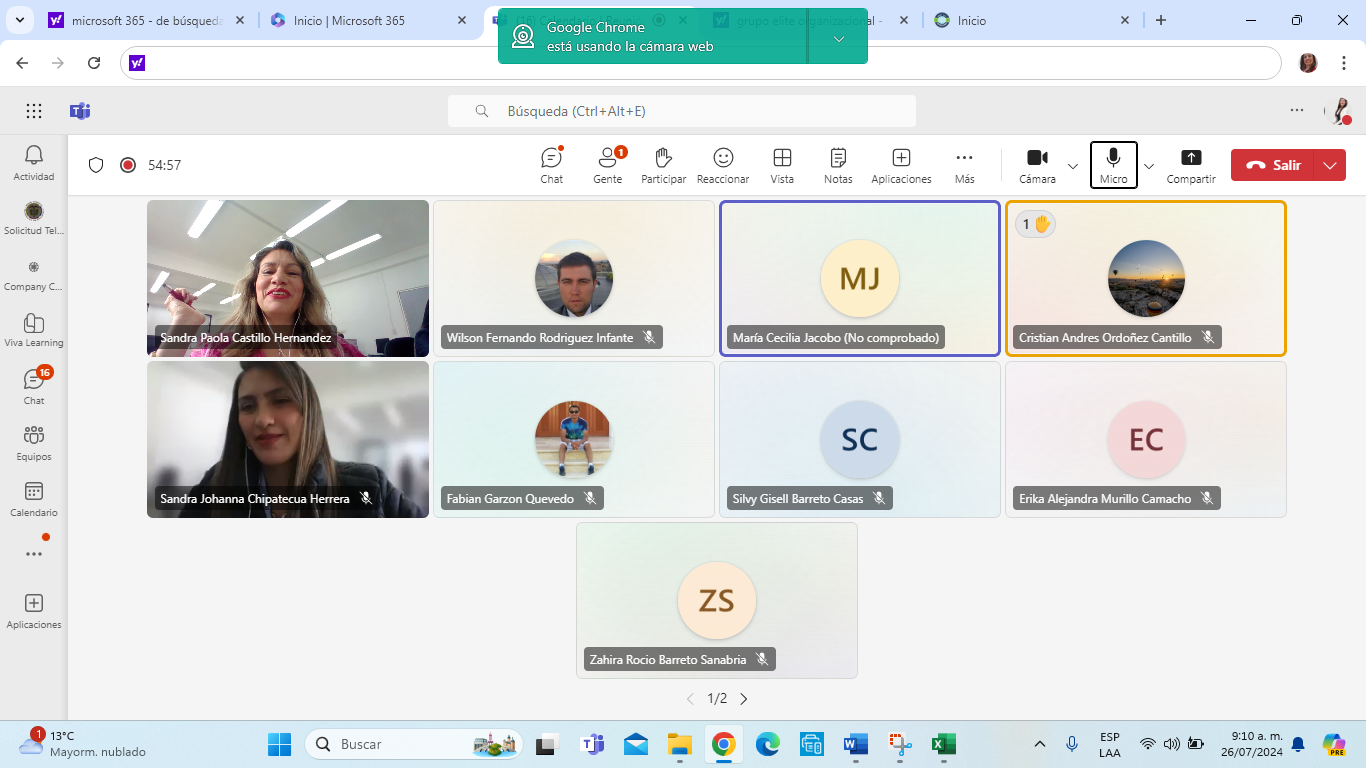1366x768 pixels.
Task: Show the Gente participants list
Action: click(x=607, y=165)
